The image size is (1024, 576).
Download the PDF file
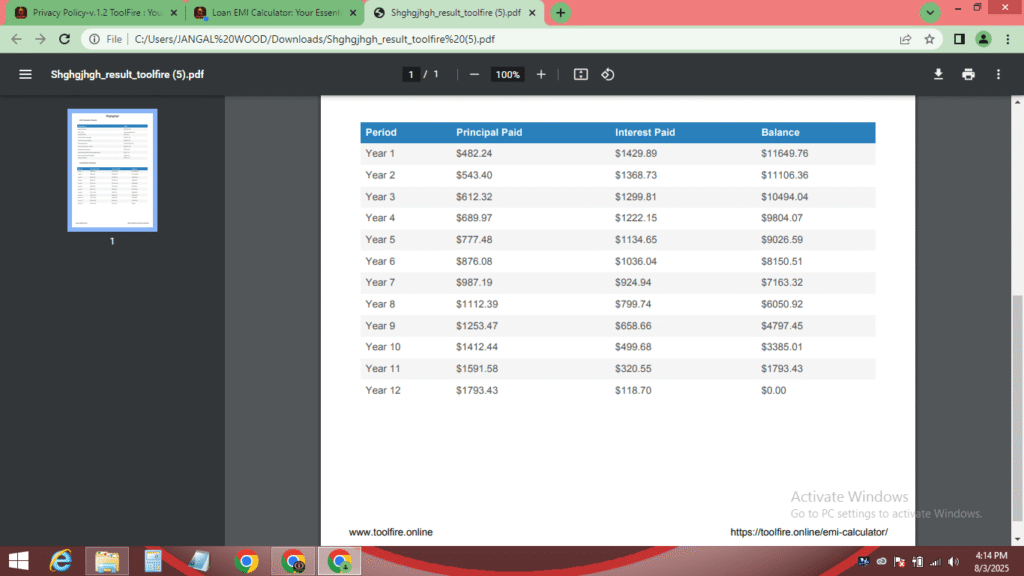pyautogui.click(x=938, y=74)
